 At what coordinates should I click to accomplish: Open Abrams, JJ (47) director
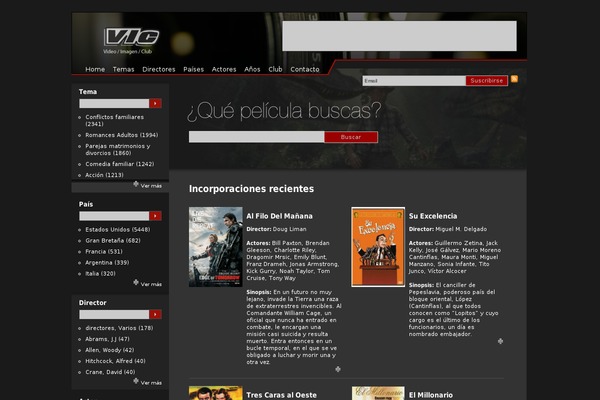point(108,339)
